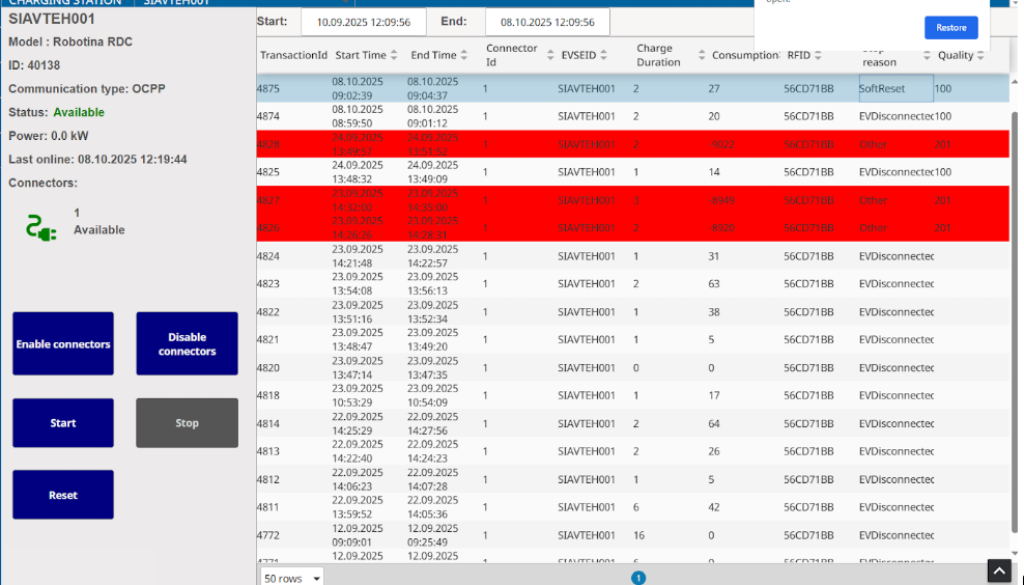This screenshot has height=585, width=1024.
Task: Sort table by End Time arrows
Action: (x=465, y=55)
